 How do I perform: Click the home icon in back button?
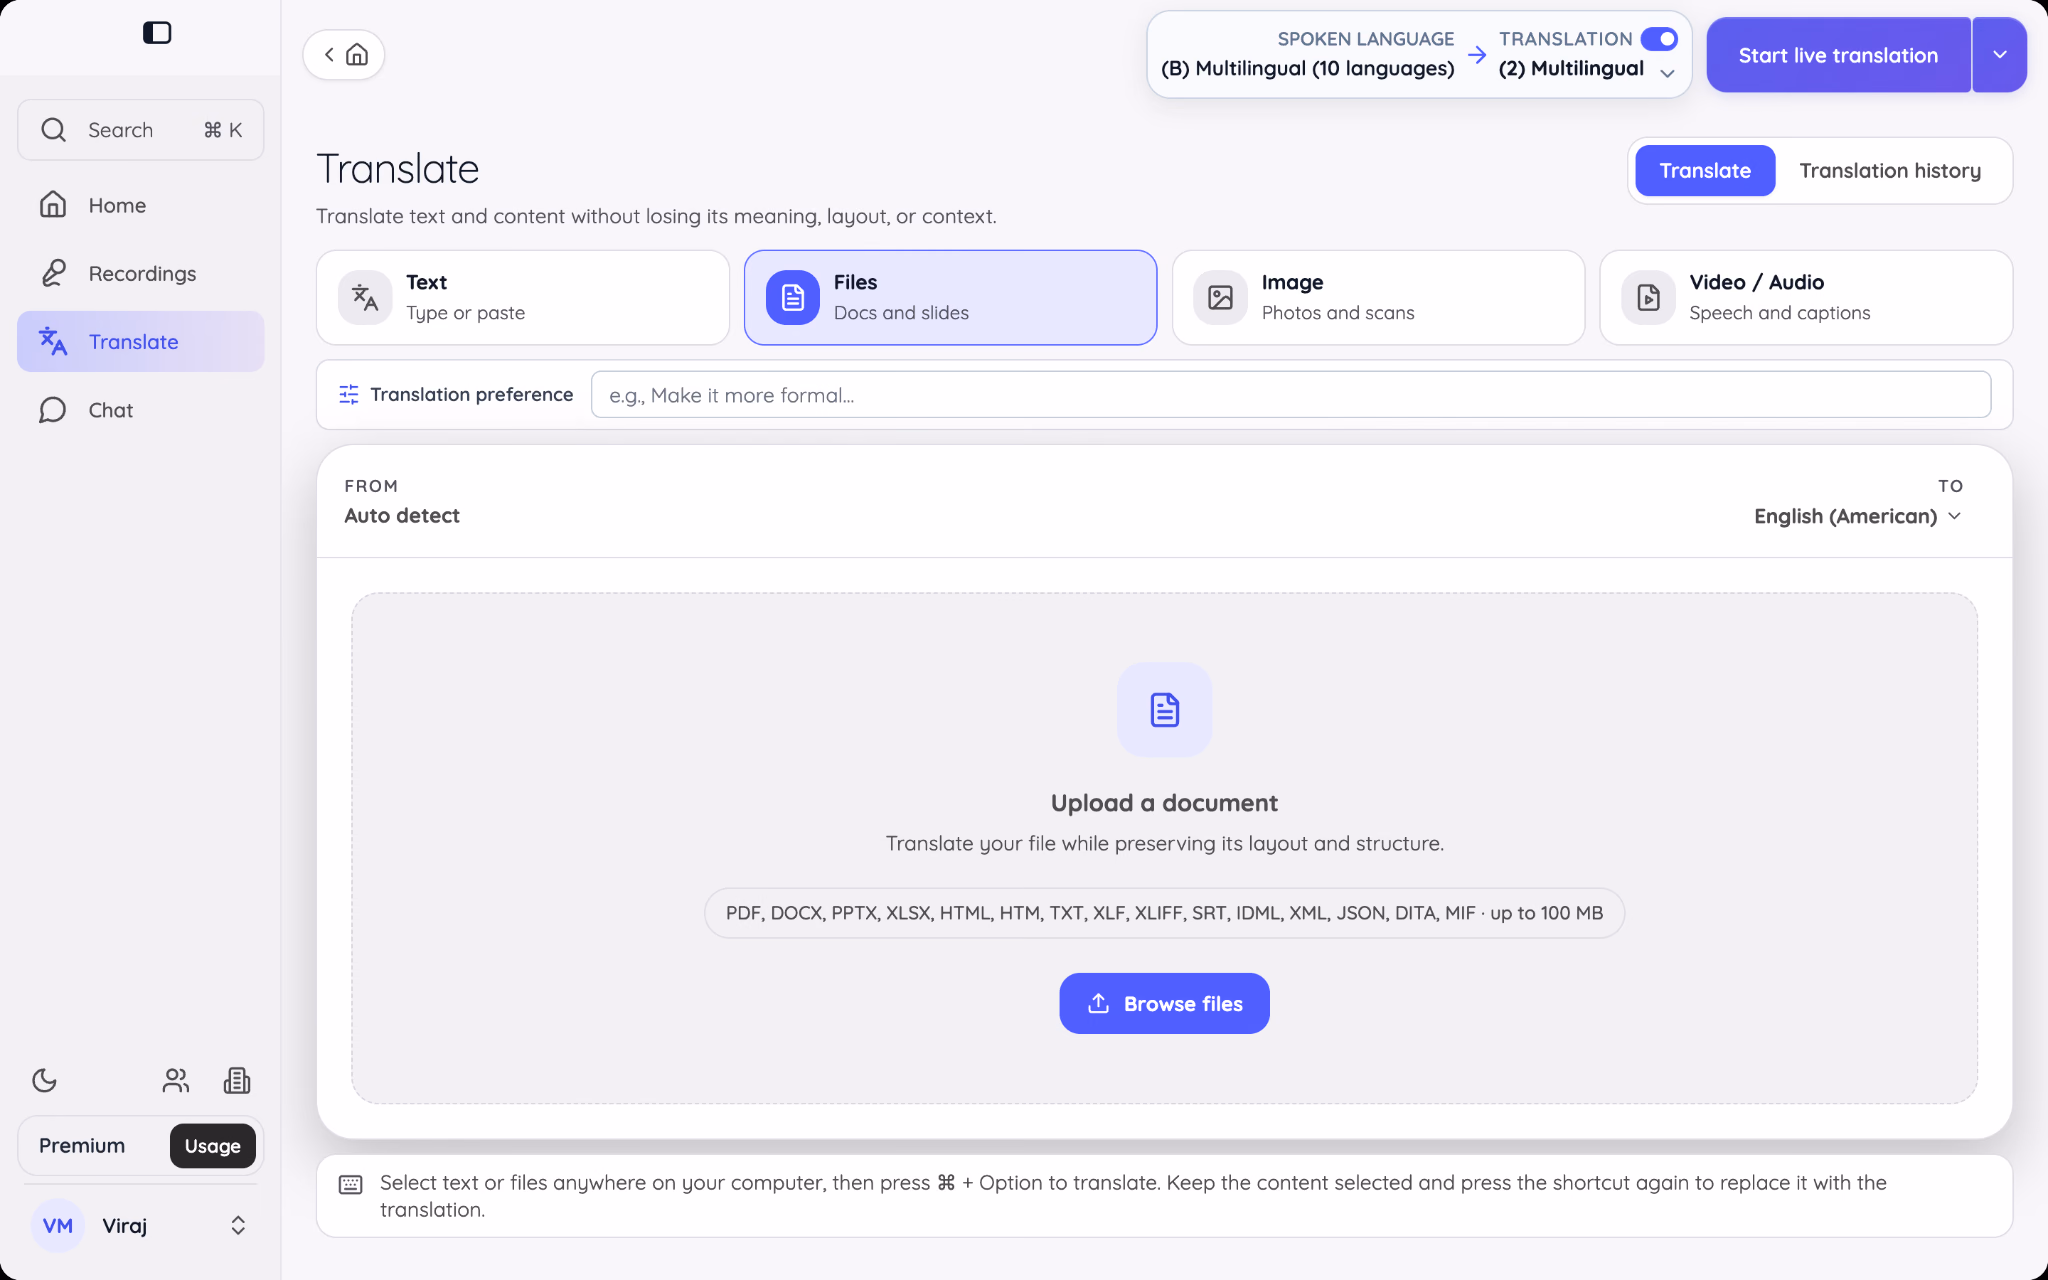(357, 55)
